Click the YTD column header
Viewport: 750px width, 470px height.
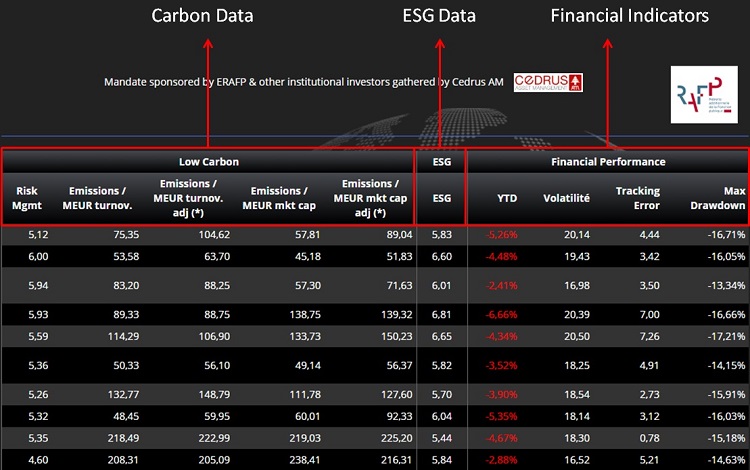click(x=507, y=198)
